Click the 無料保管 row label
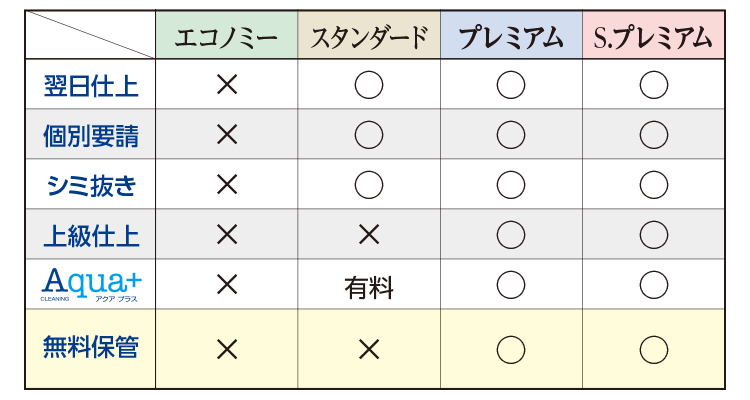This screenshot has height=400, width=750. [x=91, y=347]
